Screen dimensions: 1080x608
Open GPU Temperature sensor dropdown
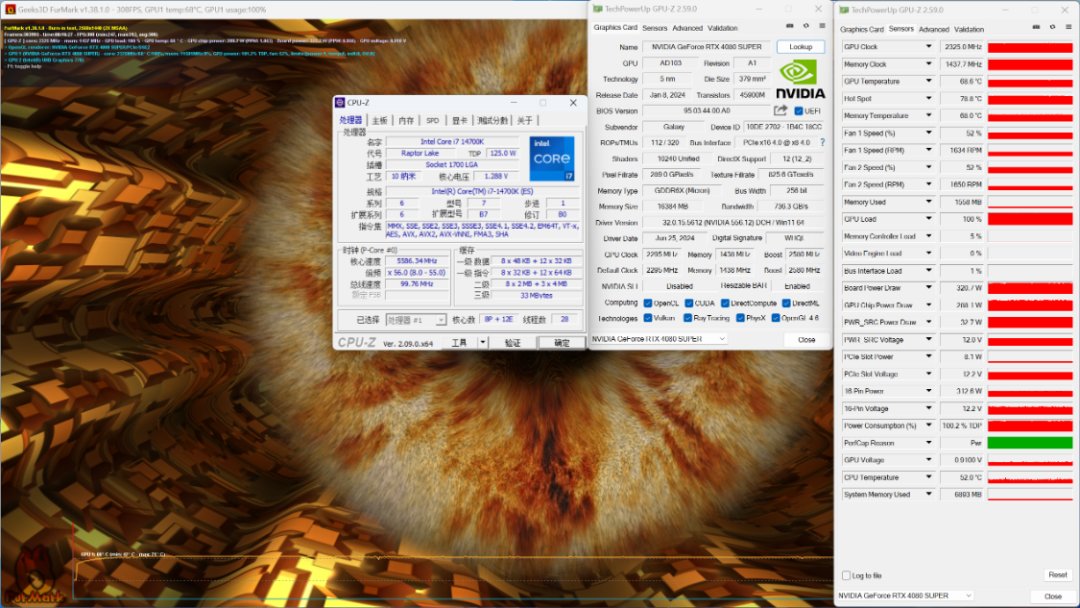pos(928,81)
